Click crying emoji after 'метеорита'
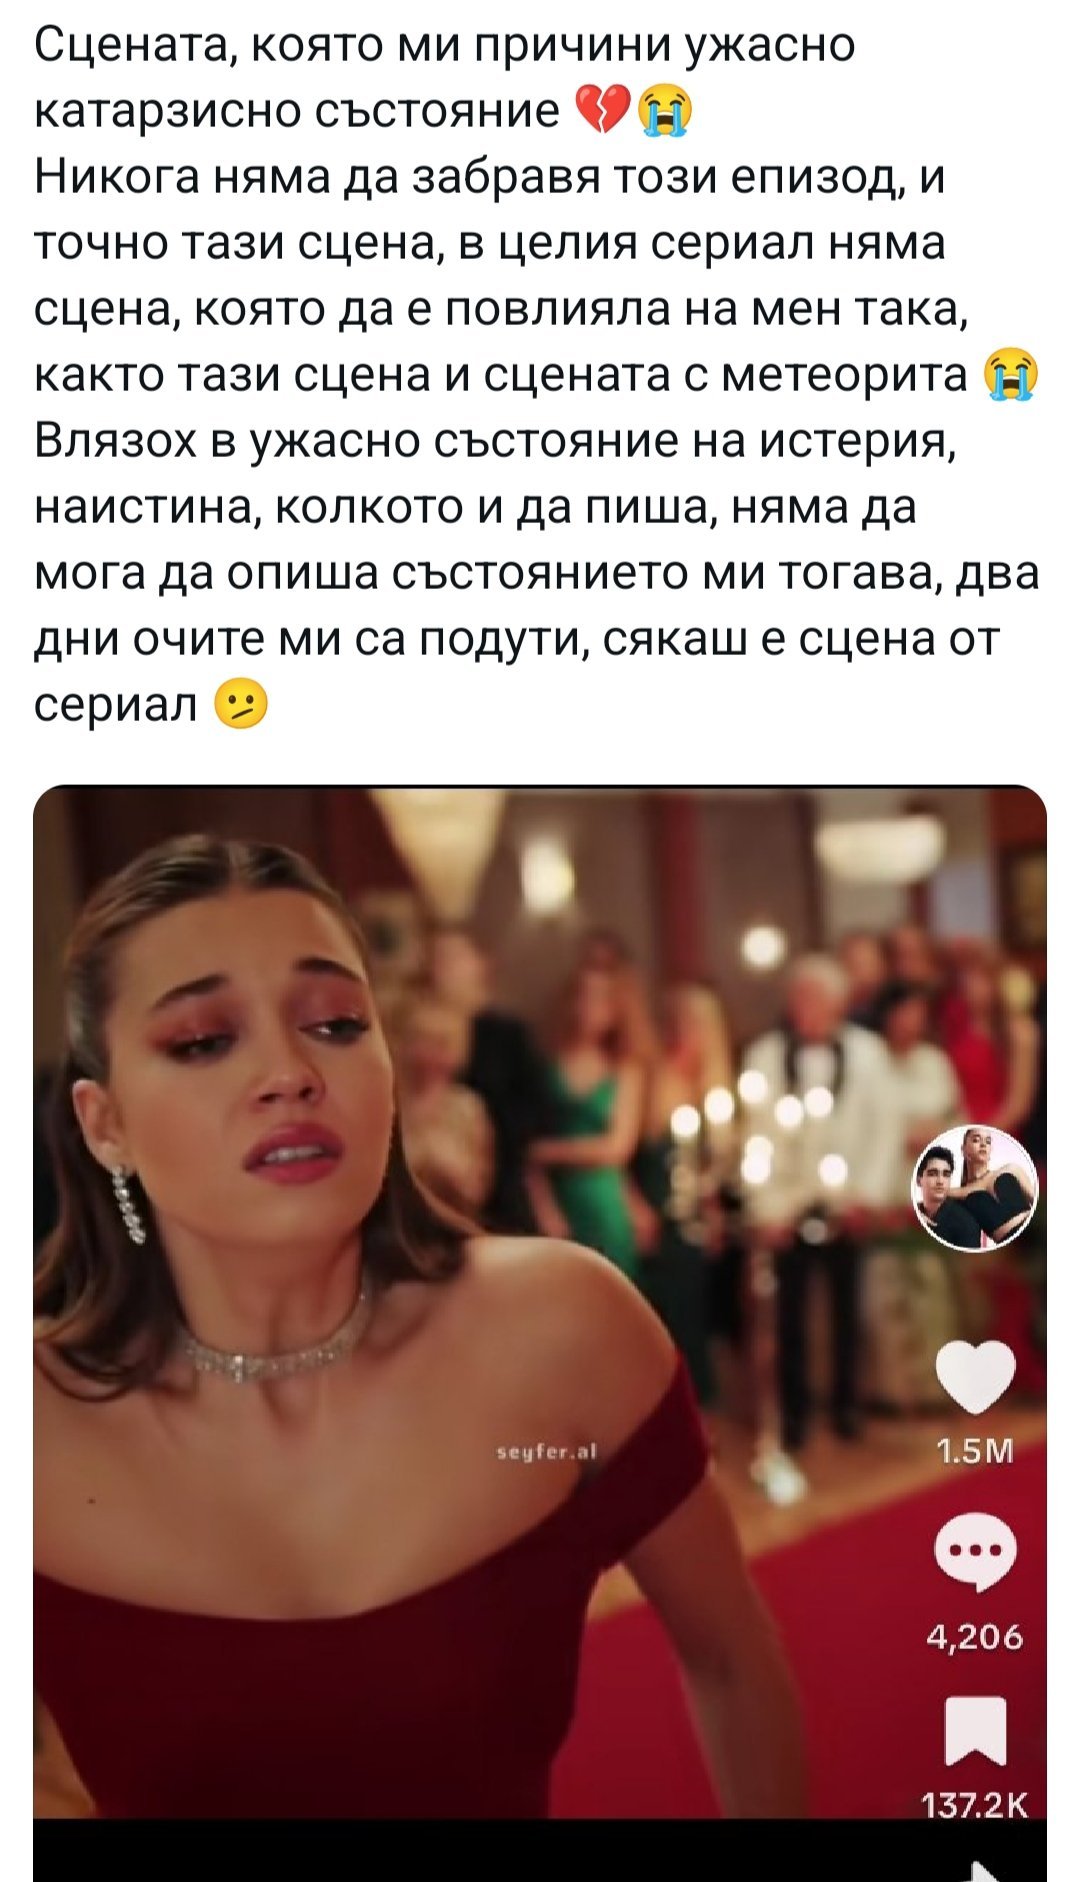This screenshot has height=1882, width=1079. [1010, 376]
